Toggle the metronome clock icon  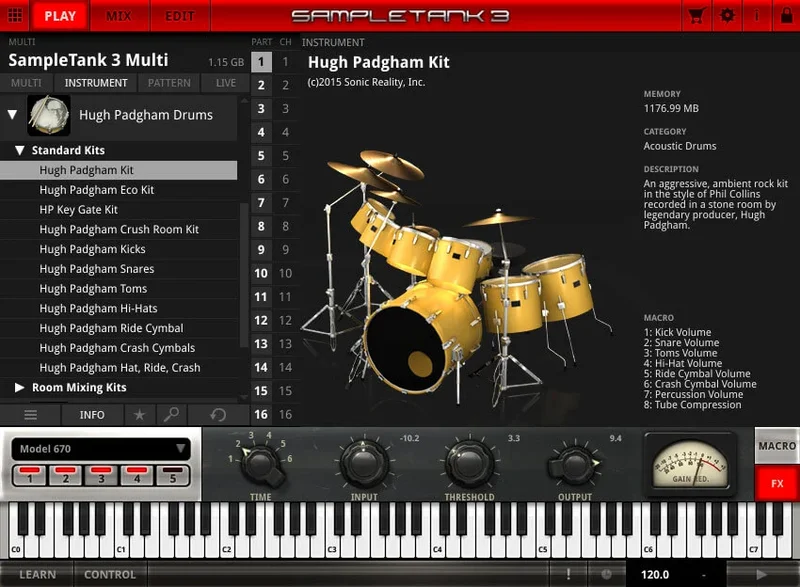coord(606,574)
